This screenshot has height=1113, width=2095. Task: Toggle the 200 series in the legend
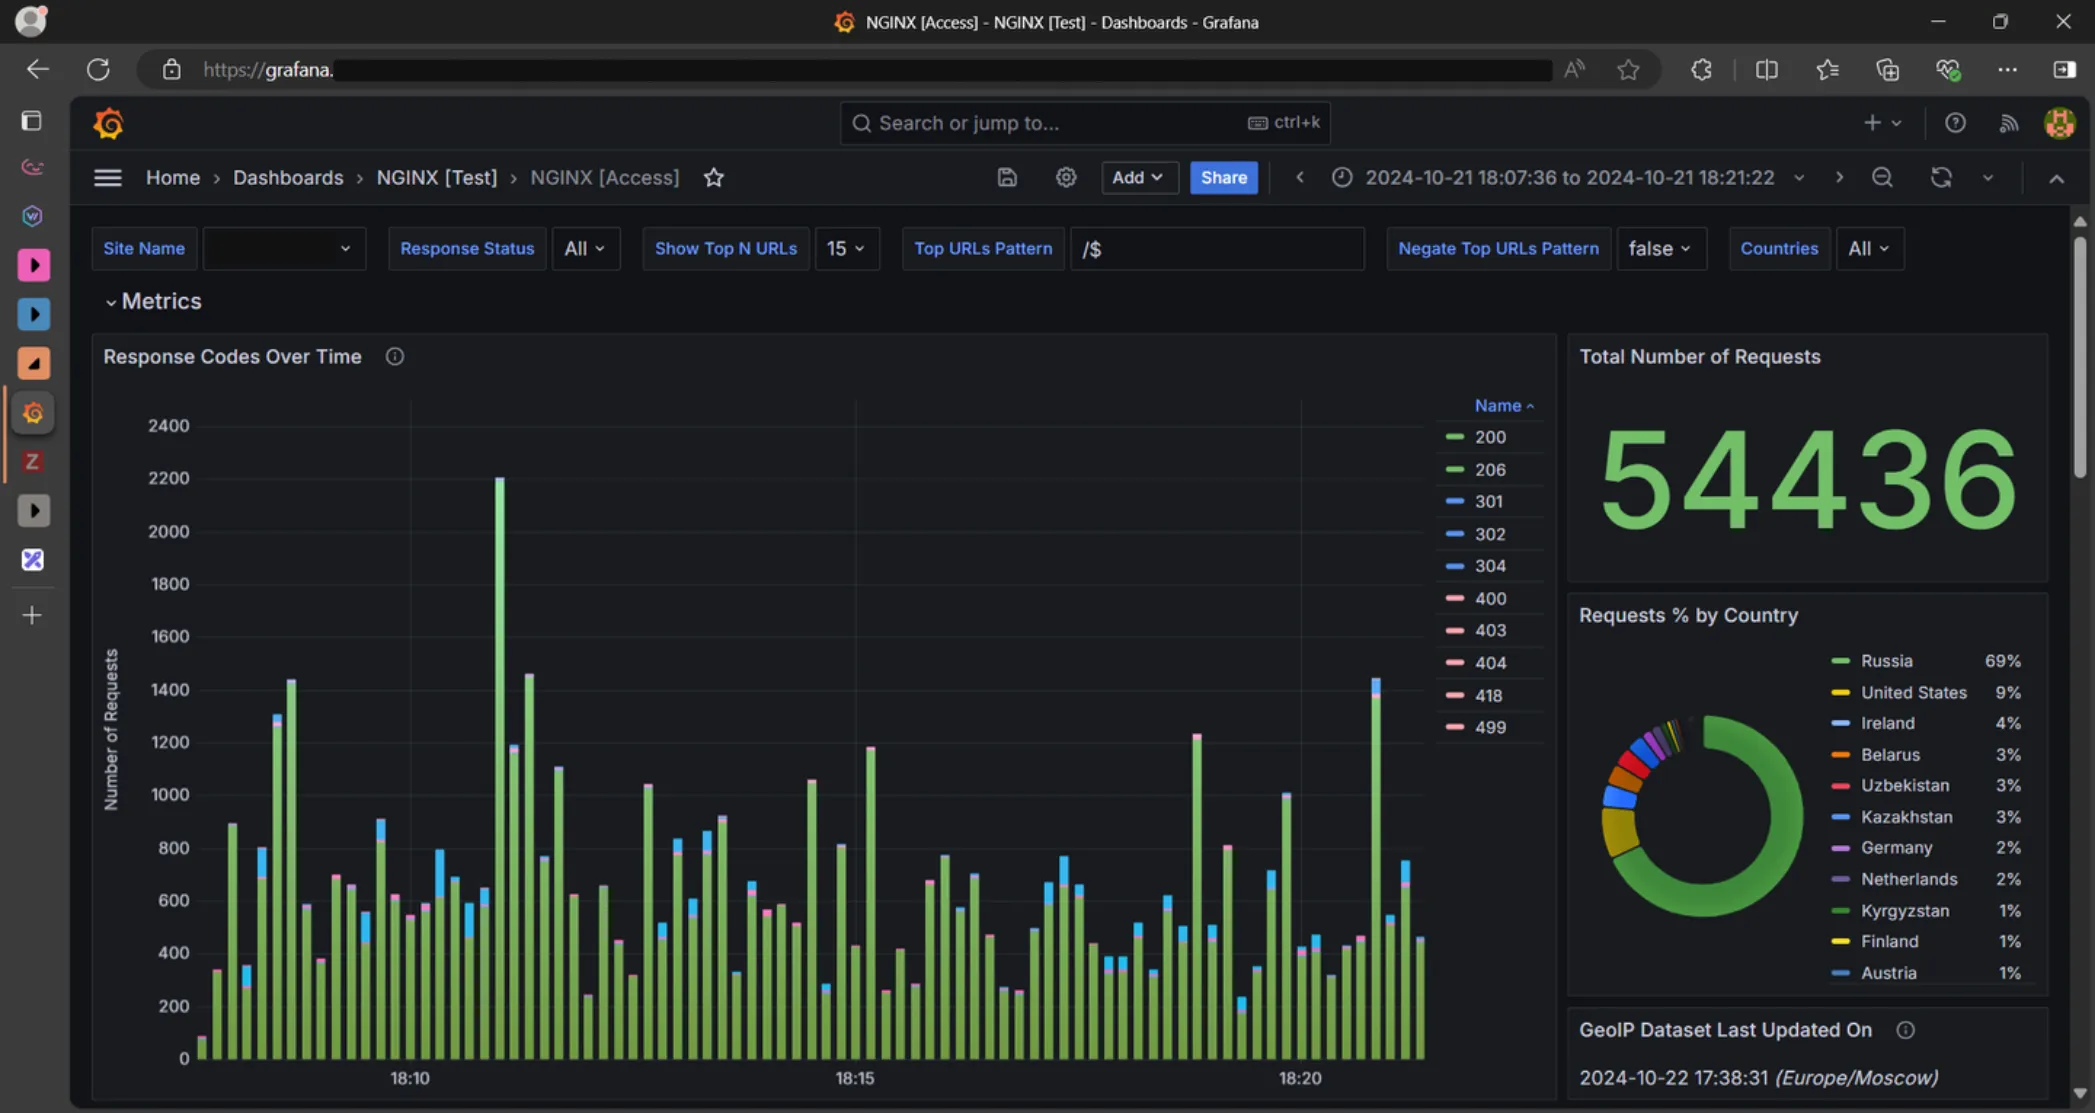click(1490, 437)
